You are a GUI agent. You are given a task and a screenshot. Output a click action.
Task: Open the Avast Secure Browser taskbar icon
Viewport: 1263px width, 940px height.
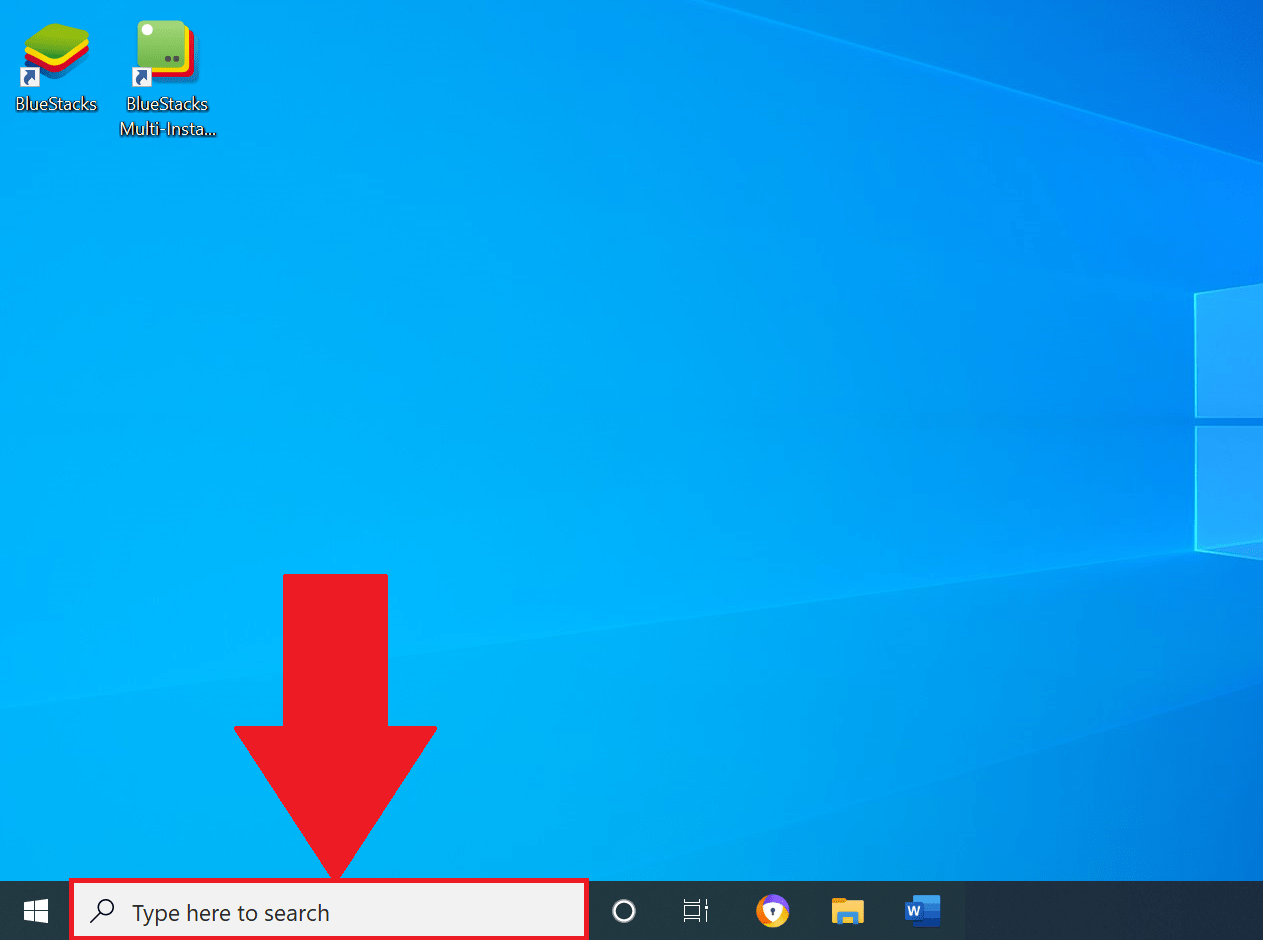(772, 911)
